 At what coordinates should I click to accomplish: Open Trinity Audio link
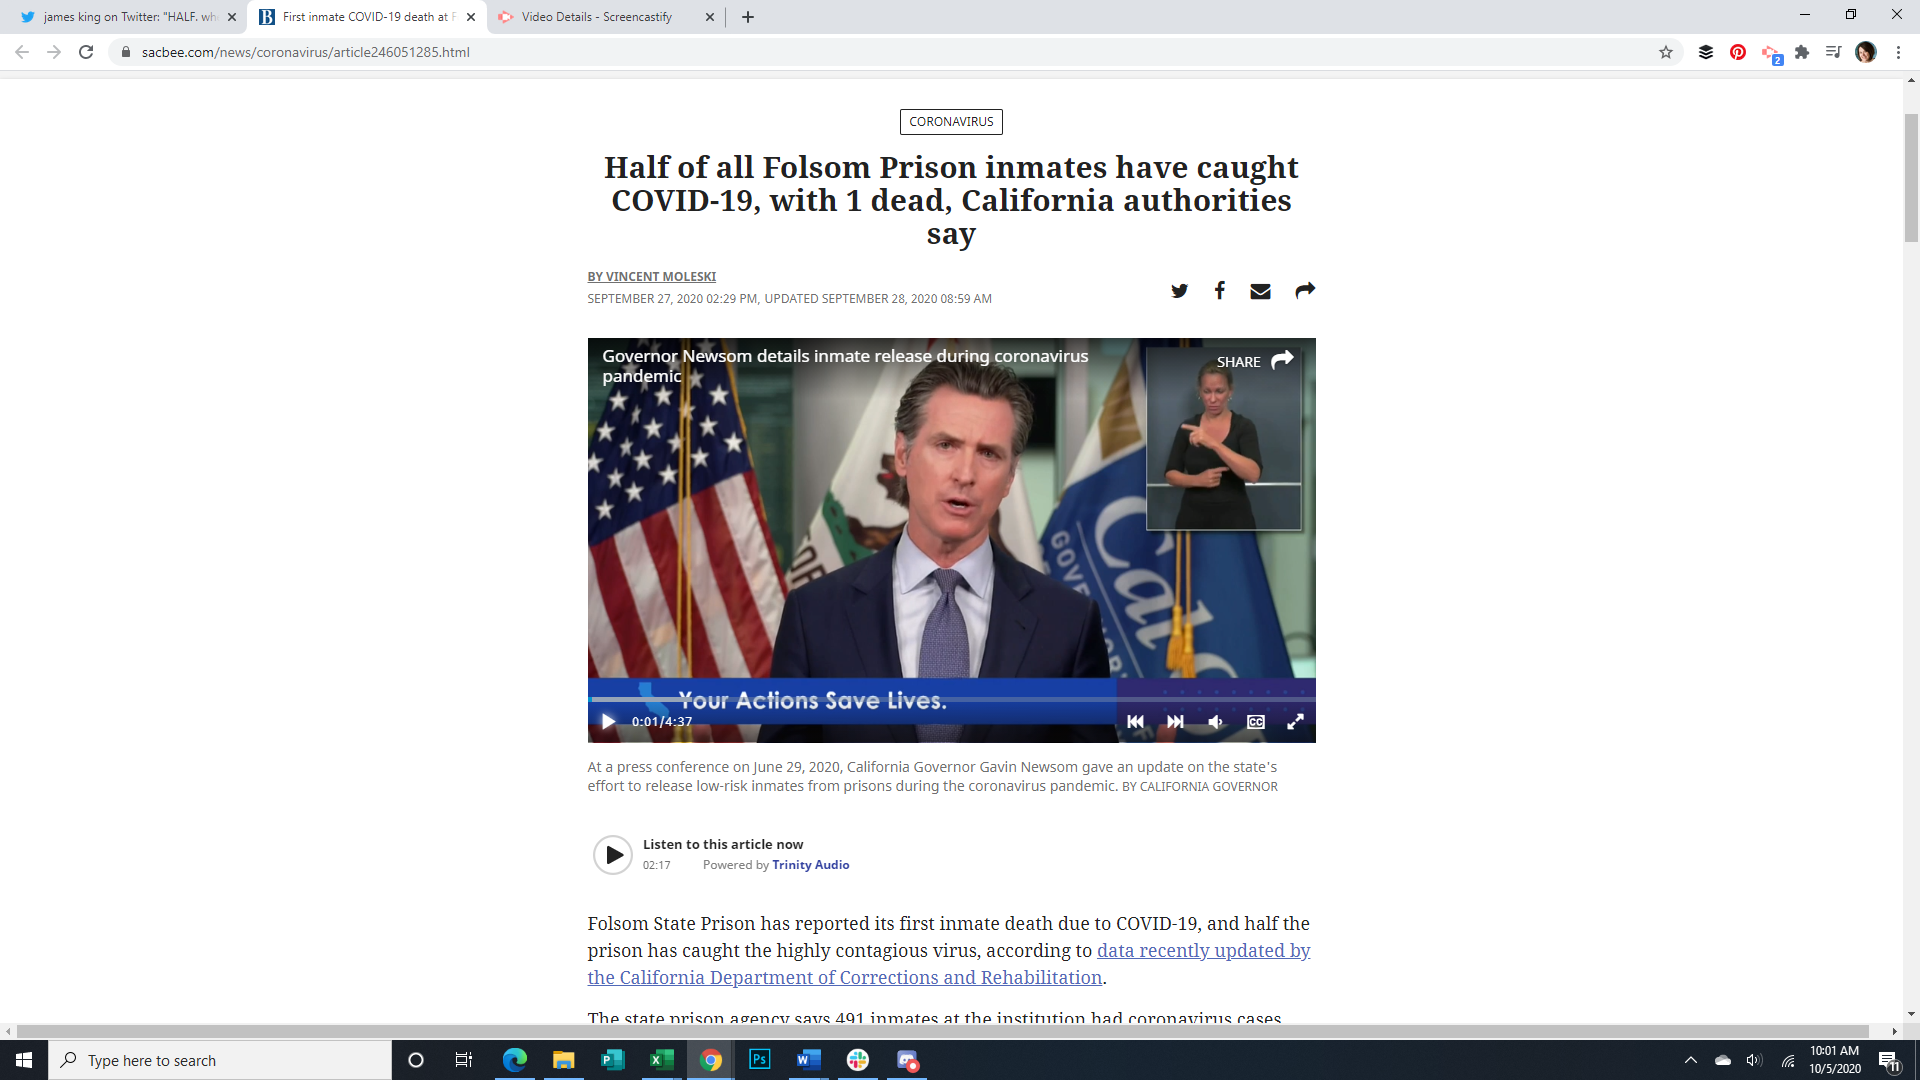(x=810, y=865)
